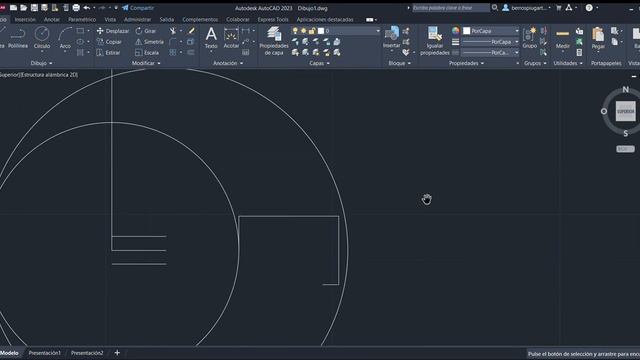Click the keyword search input field
Screen dimensions: 640x360
click(x=451, y=8)
